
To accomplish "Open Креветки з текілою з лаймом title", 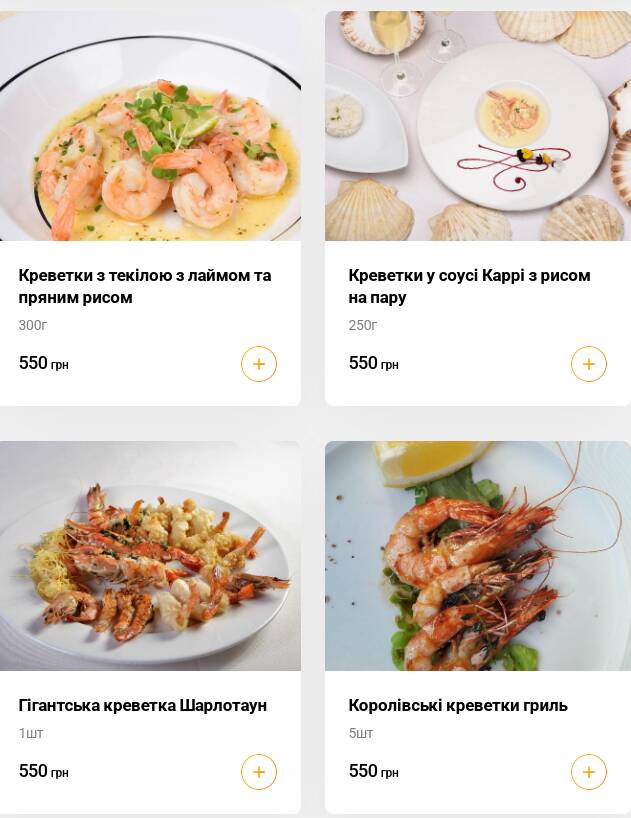I will [x=145, y=286].
